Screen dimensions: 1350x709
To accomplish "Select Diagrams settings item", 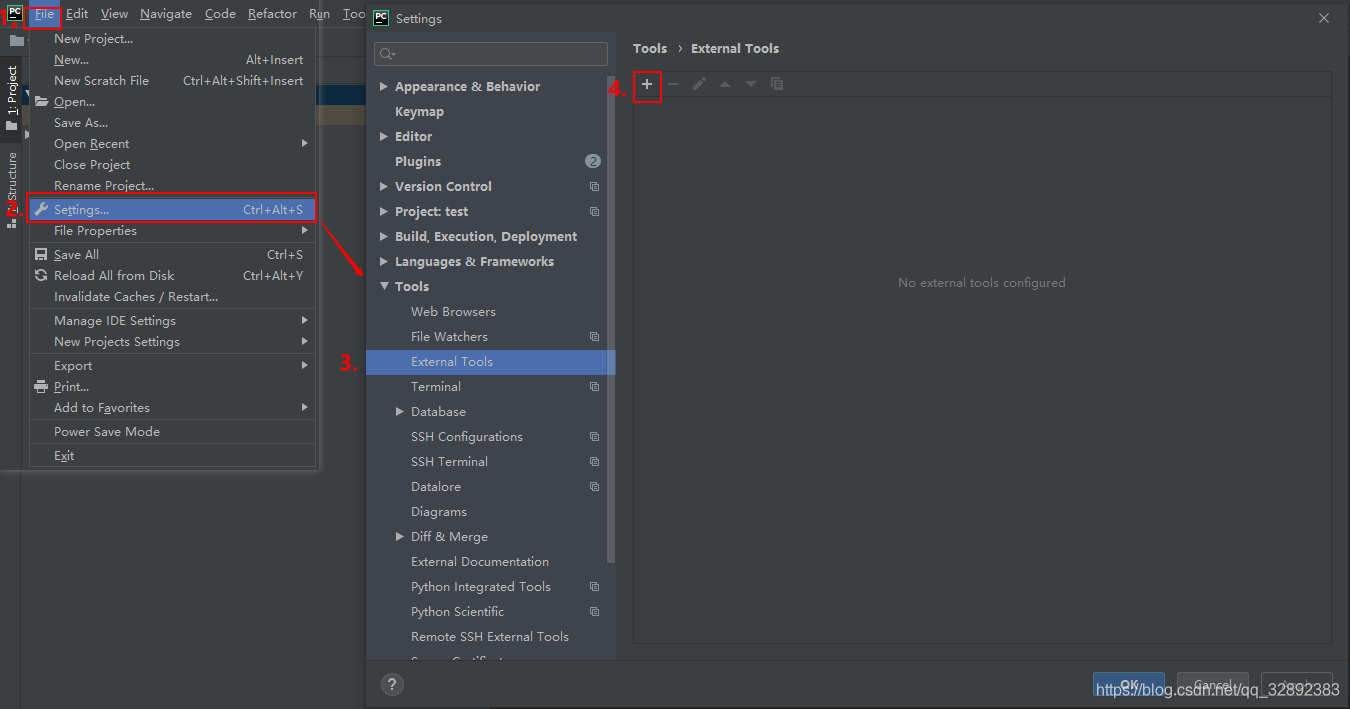I will [x=439, y=512].
